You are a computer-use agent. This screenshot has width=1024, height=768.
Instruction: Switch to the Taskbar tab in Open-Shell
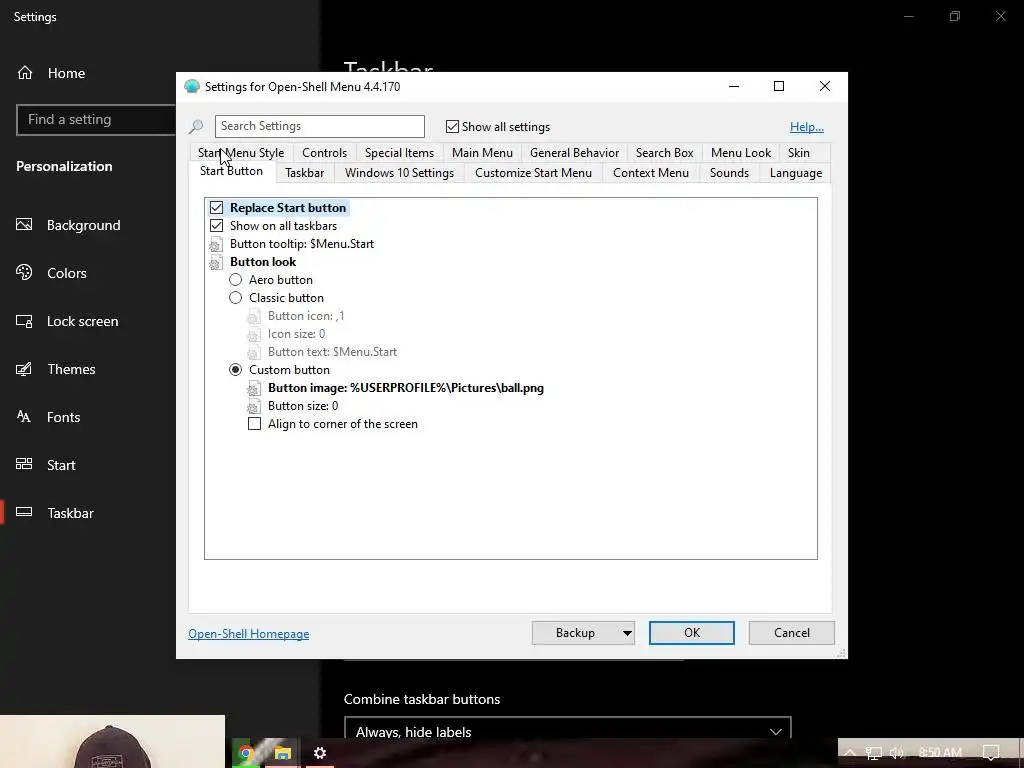[304, 173]
